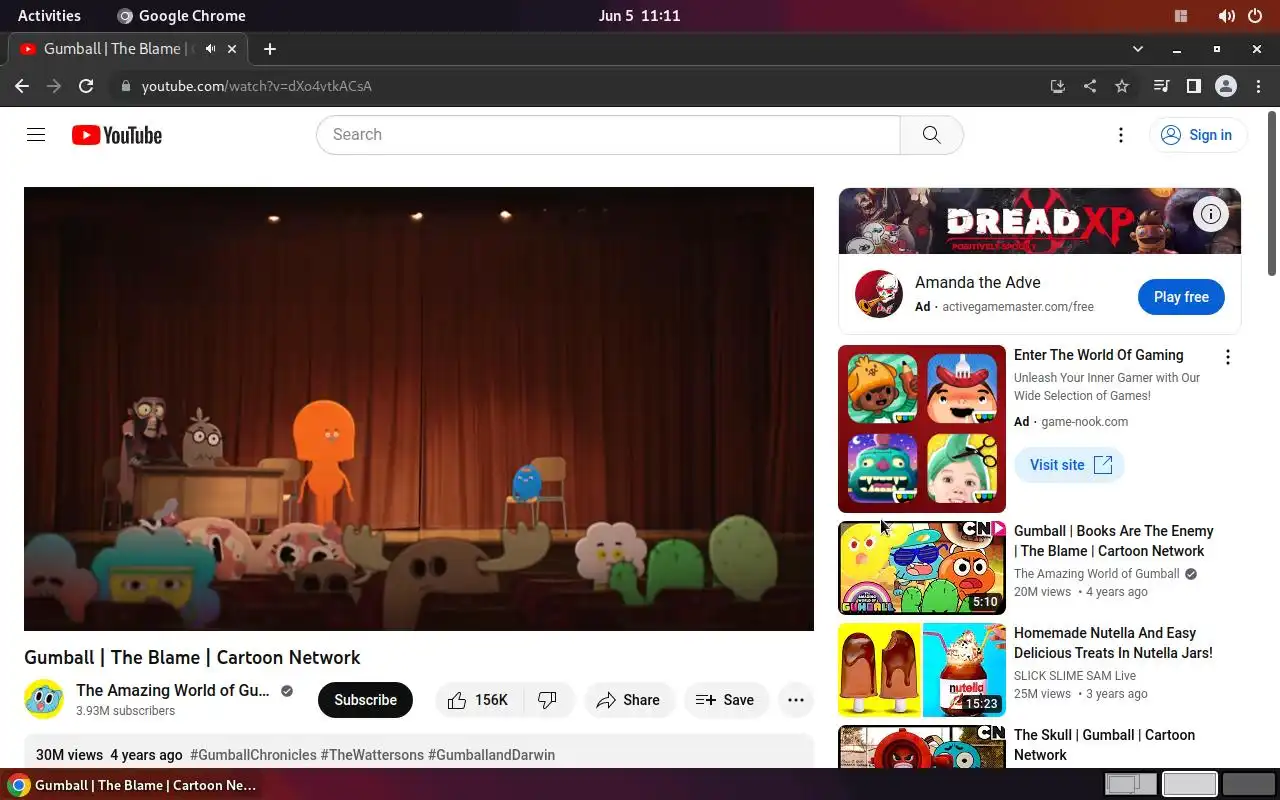Click the page vertical scrollbar
Screen dimensions: 1280x800
1272,195
